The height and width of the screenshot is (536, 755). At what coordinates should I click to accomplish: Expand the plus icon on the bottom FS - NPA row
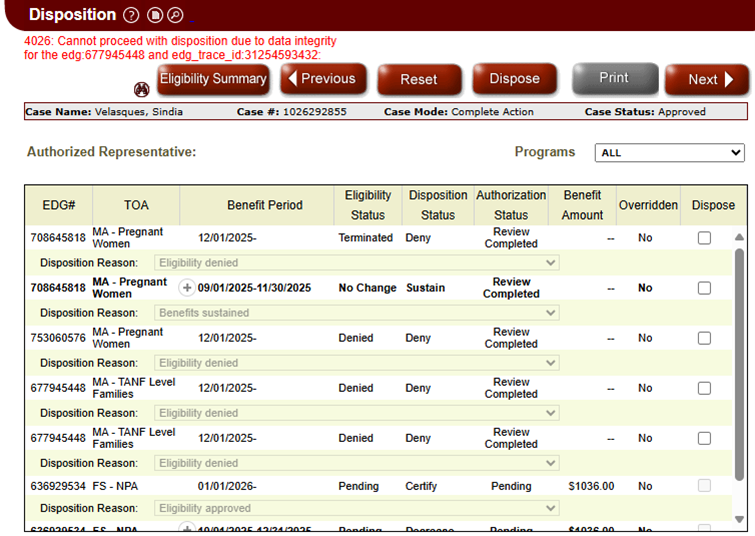[x=186, y=529]
